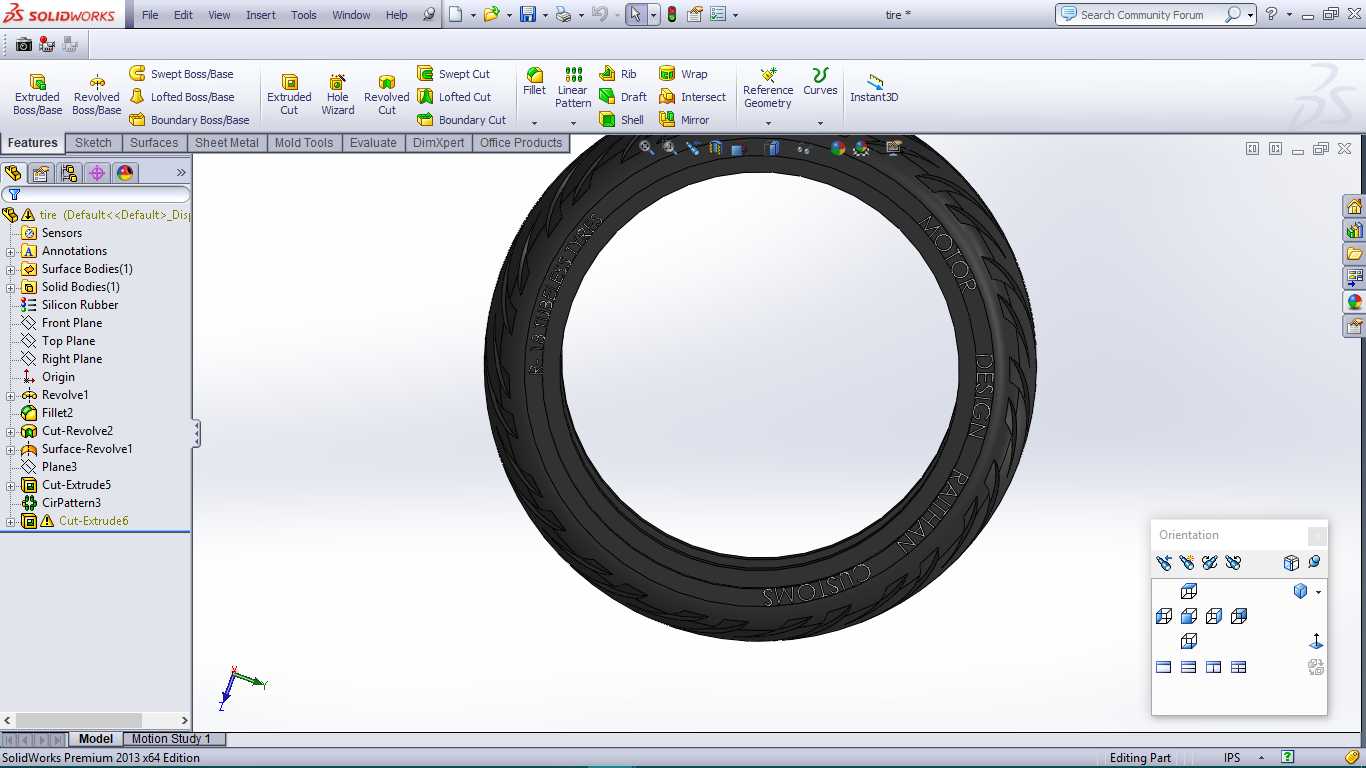The width and height of the screenshot is (1366, 768).
Task: Open the Reference Geometry dropdown arrow
Action: (x=768, y=123)
